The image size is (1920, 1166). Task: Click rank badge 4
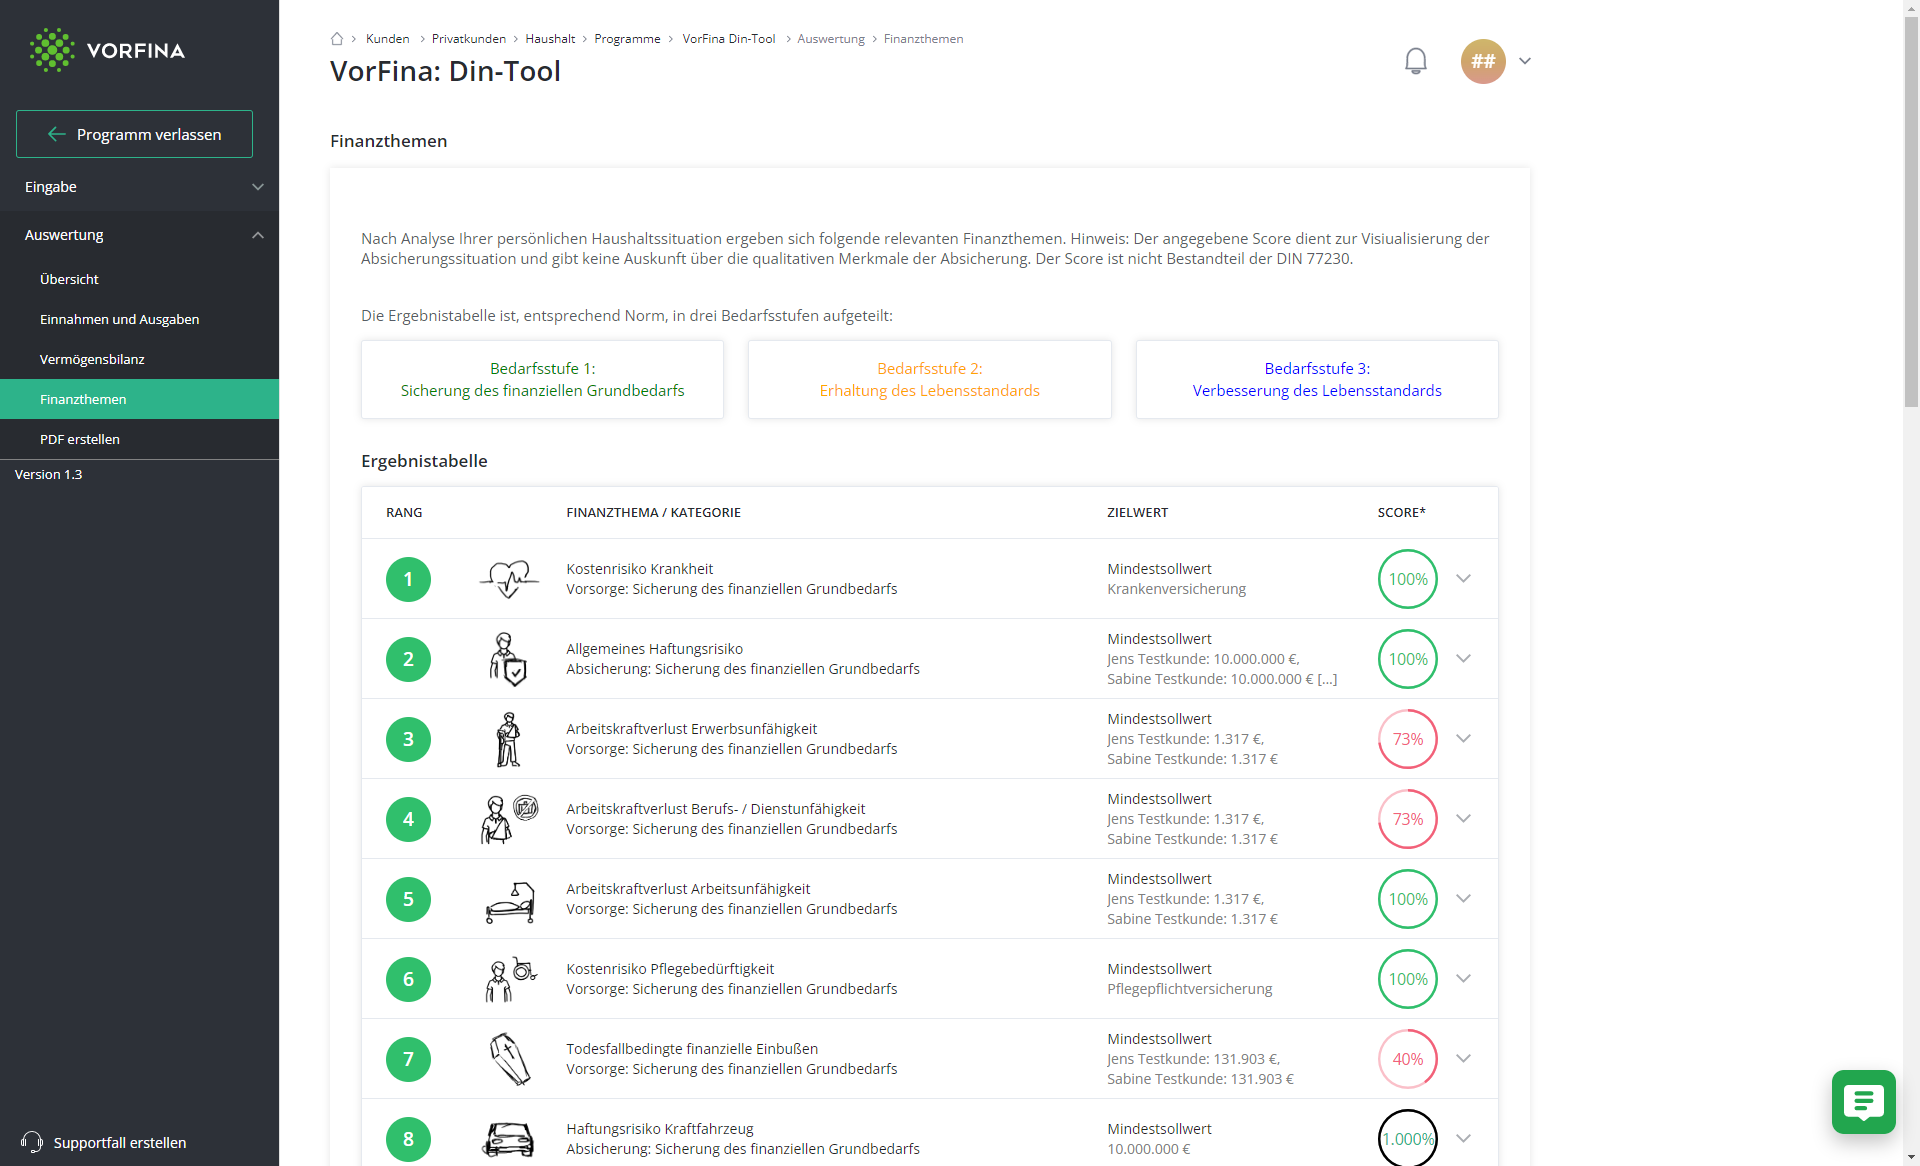[408, 819]
